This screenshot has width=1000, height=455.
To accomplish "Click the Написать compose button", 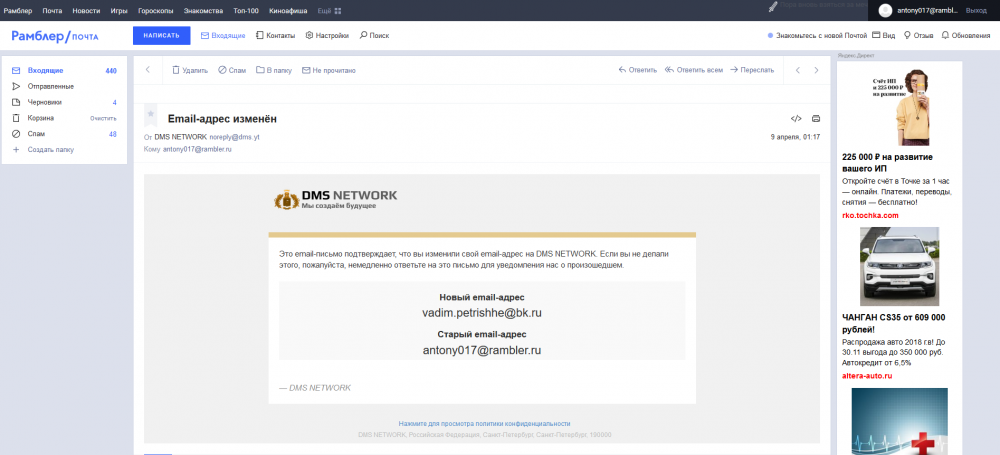I will pos(161,35).
